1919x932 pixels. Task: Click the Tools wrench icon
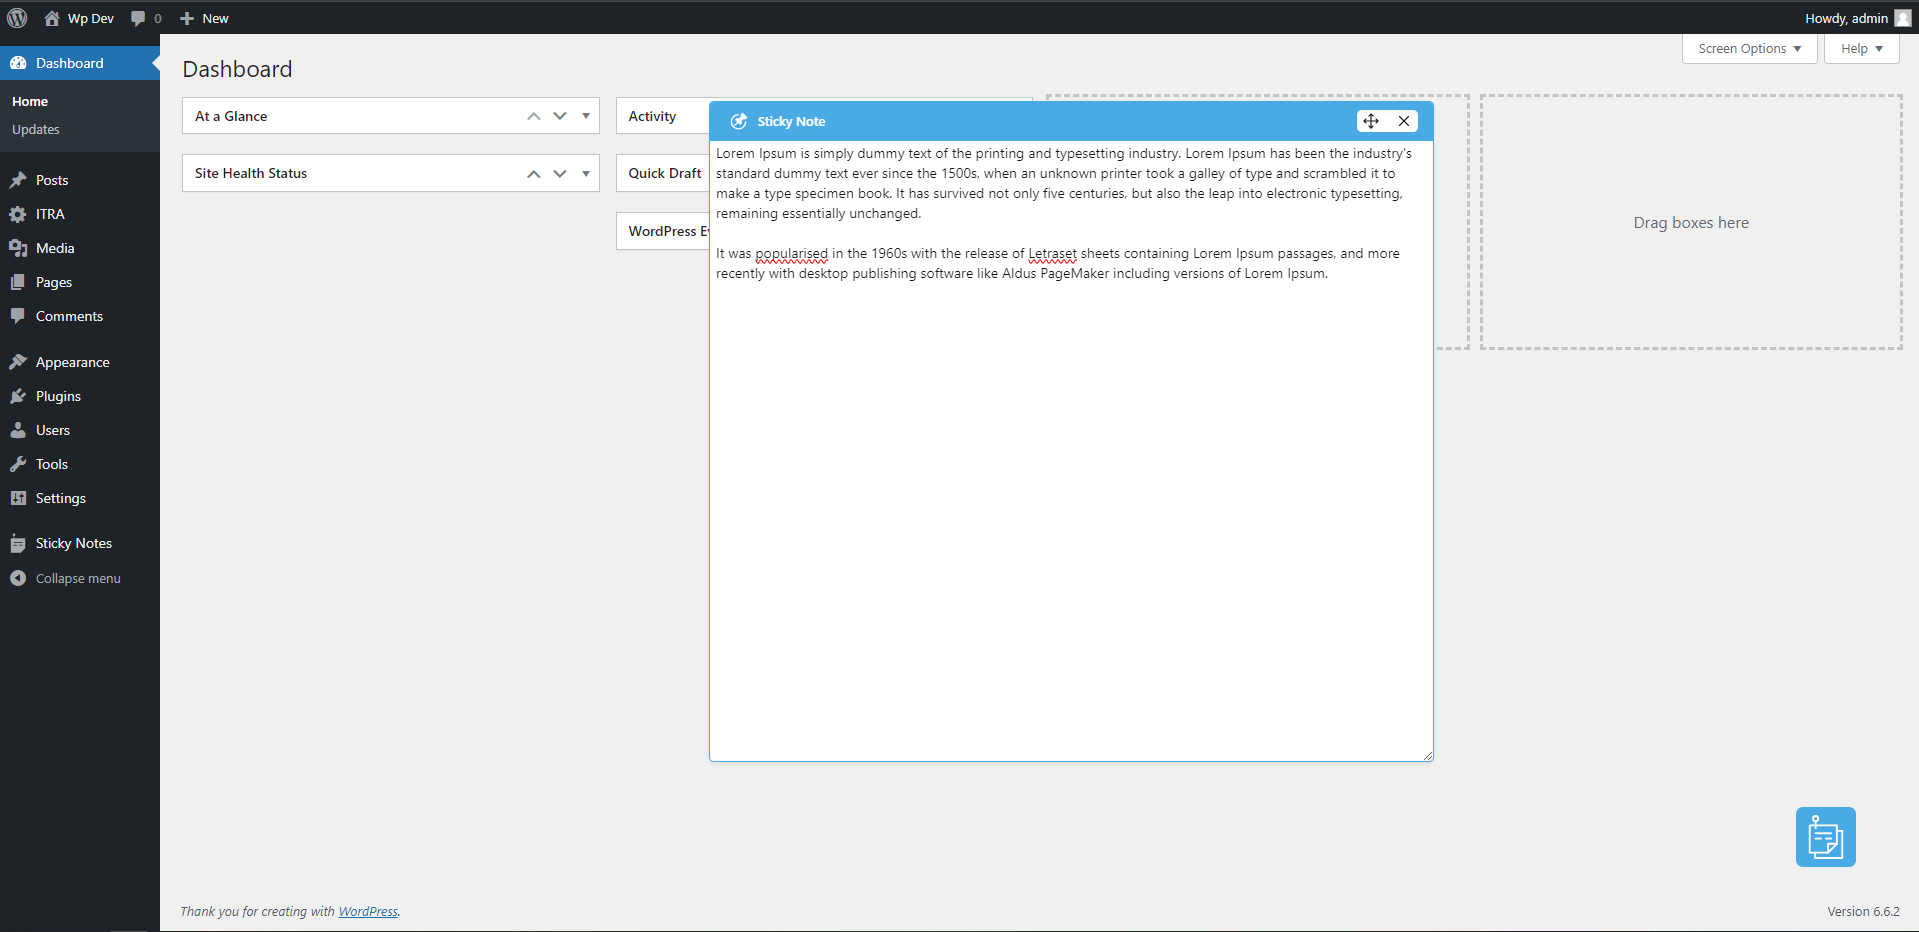[18, 464]
